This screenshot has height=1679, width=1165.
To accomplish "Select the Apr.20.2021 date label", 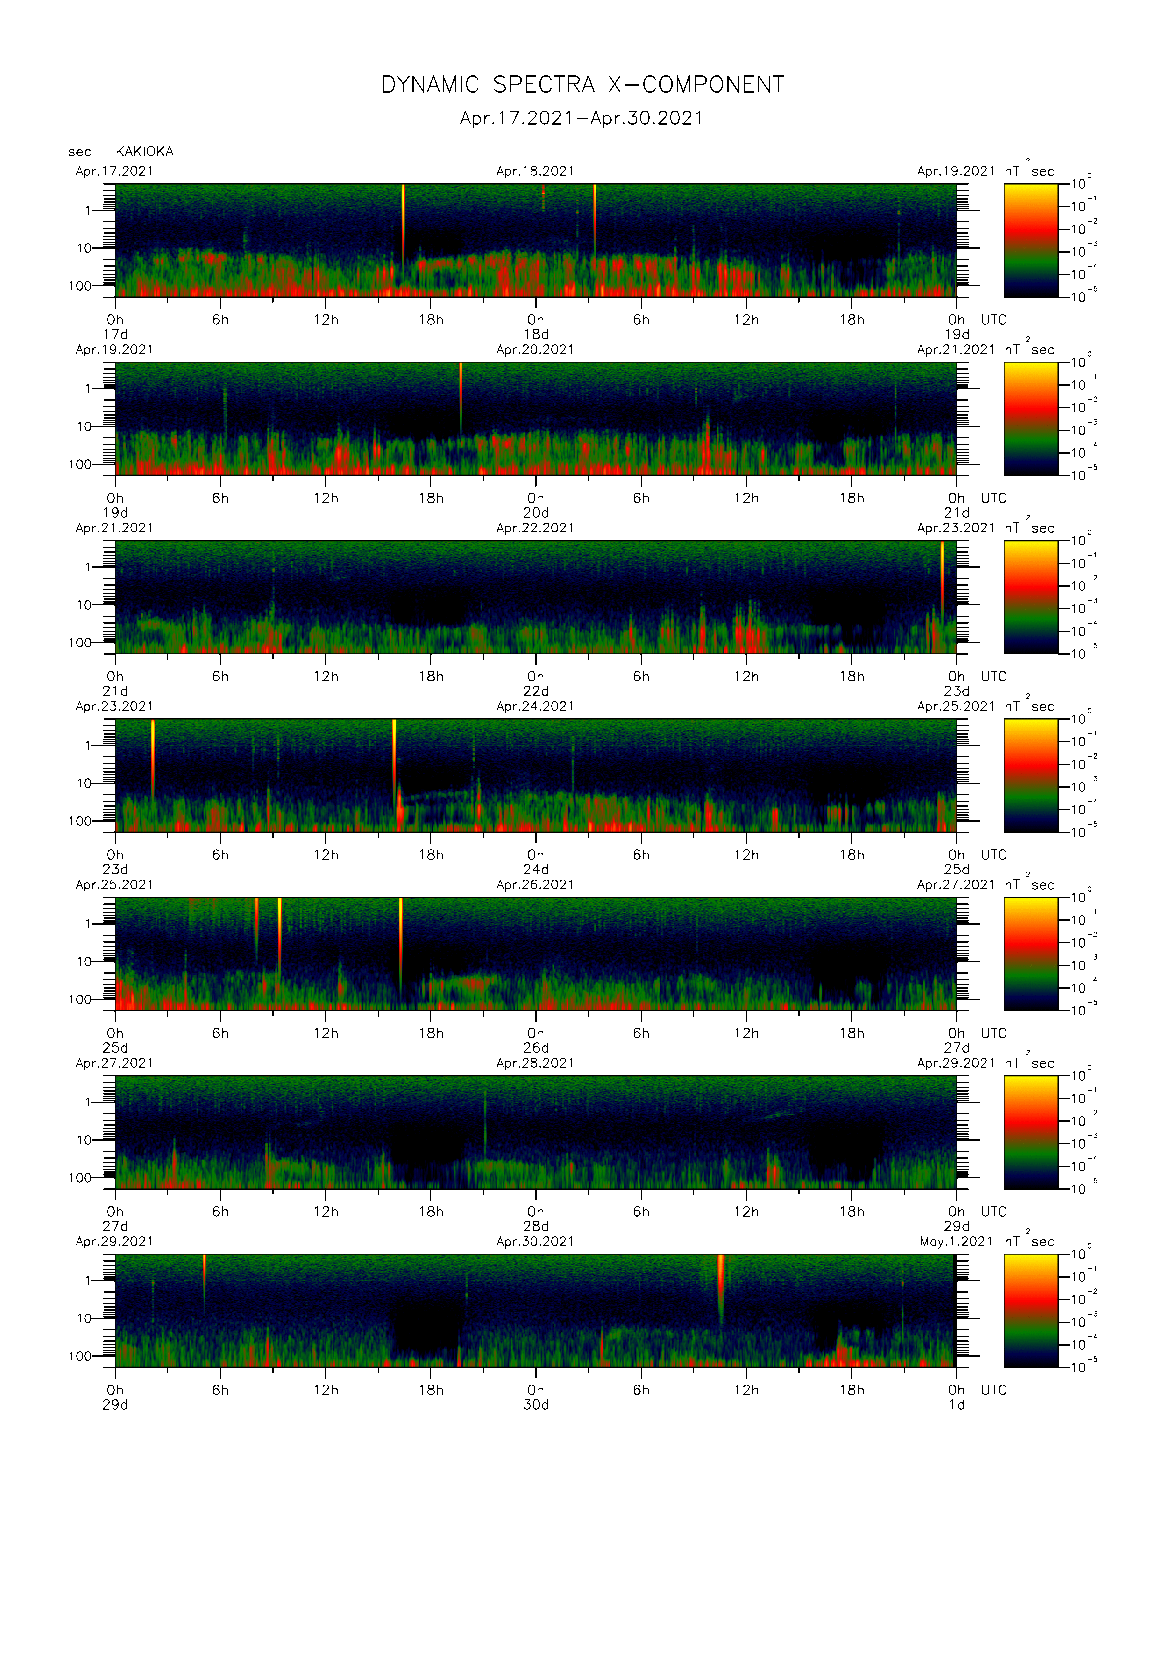I will 535,349.
